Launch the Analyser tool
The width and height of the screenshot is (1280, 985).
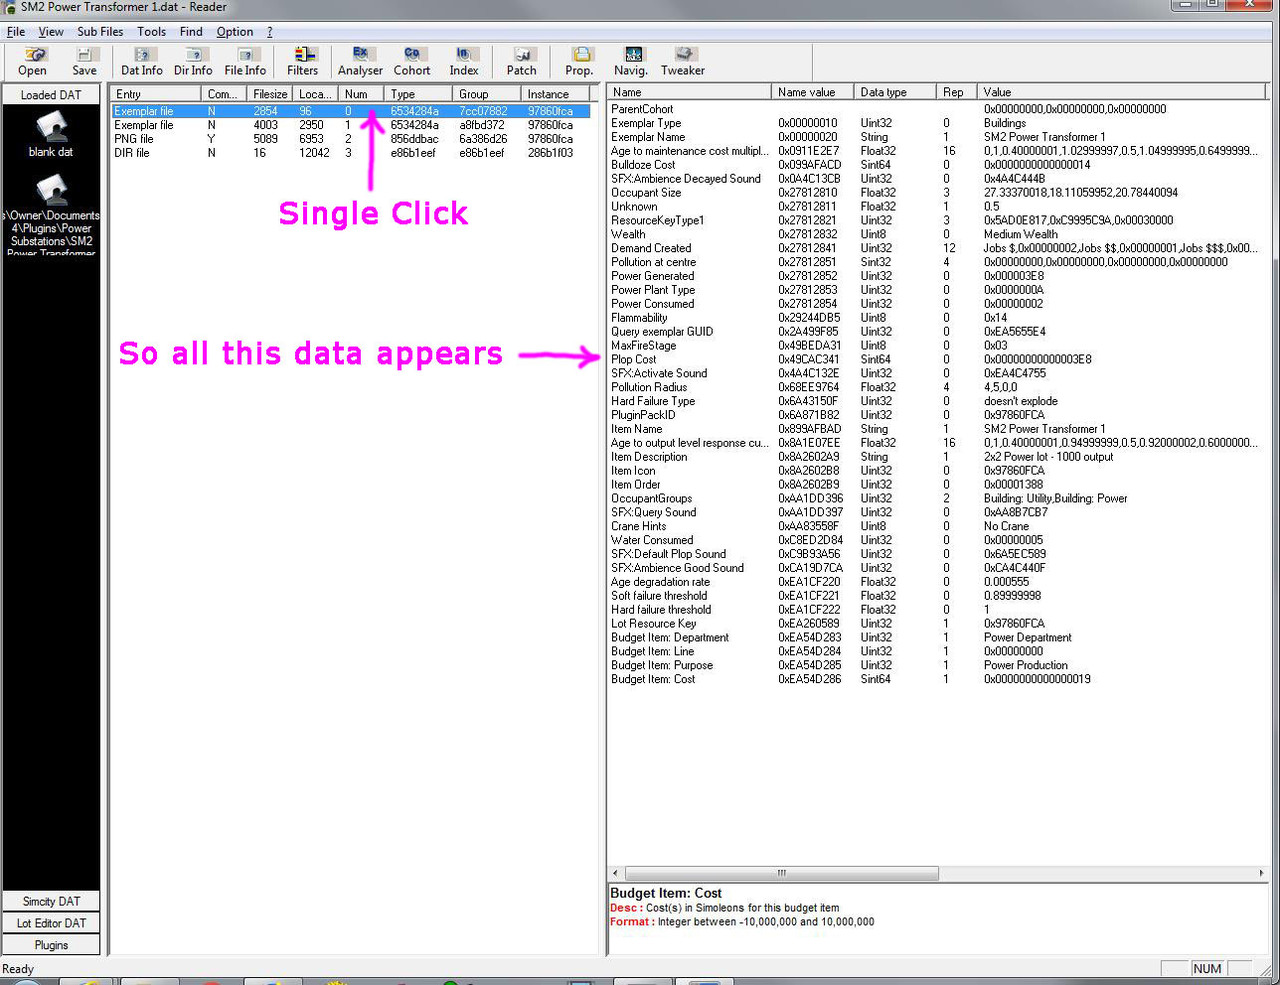[360, 61]
